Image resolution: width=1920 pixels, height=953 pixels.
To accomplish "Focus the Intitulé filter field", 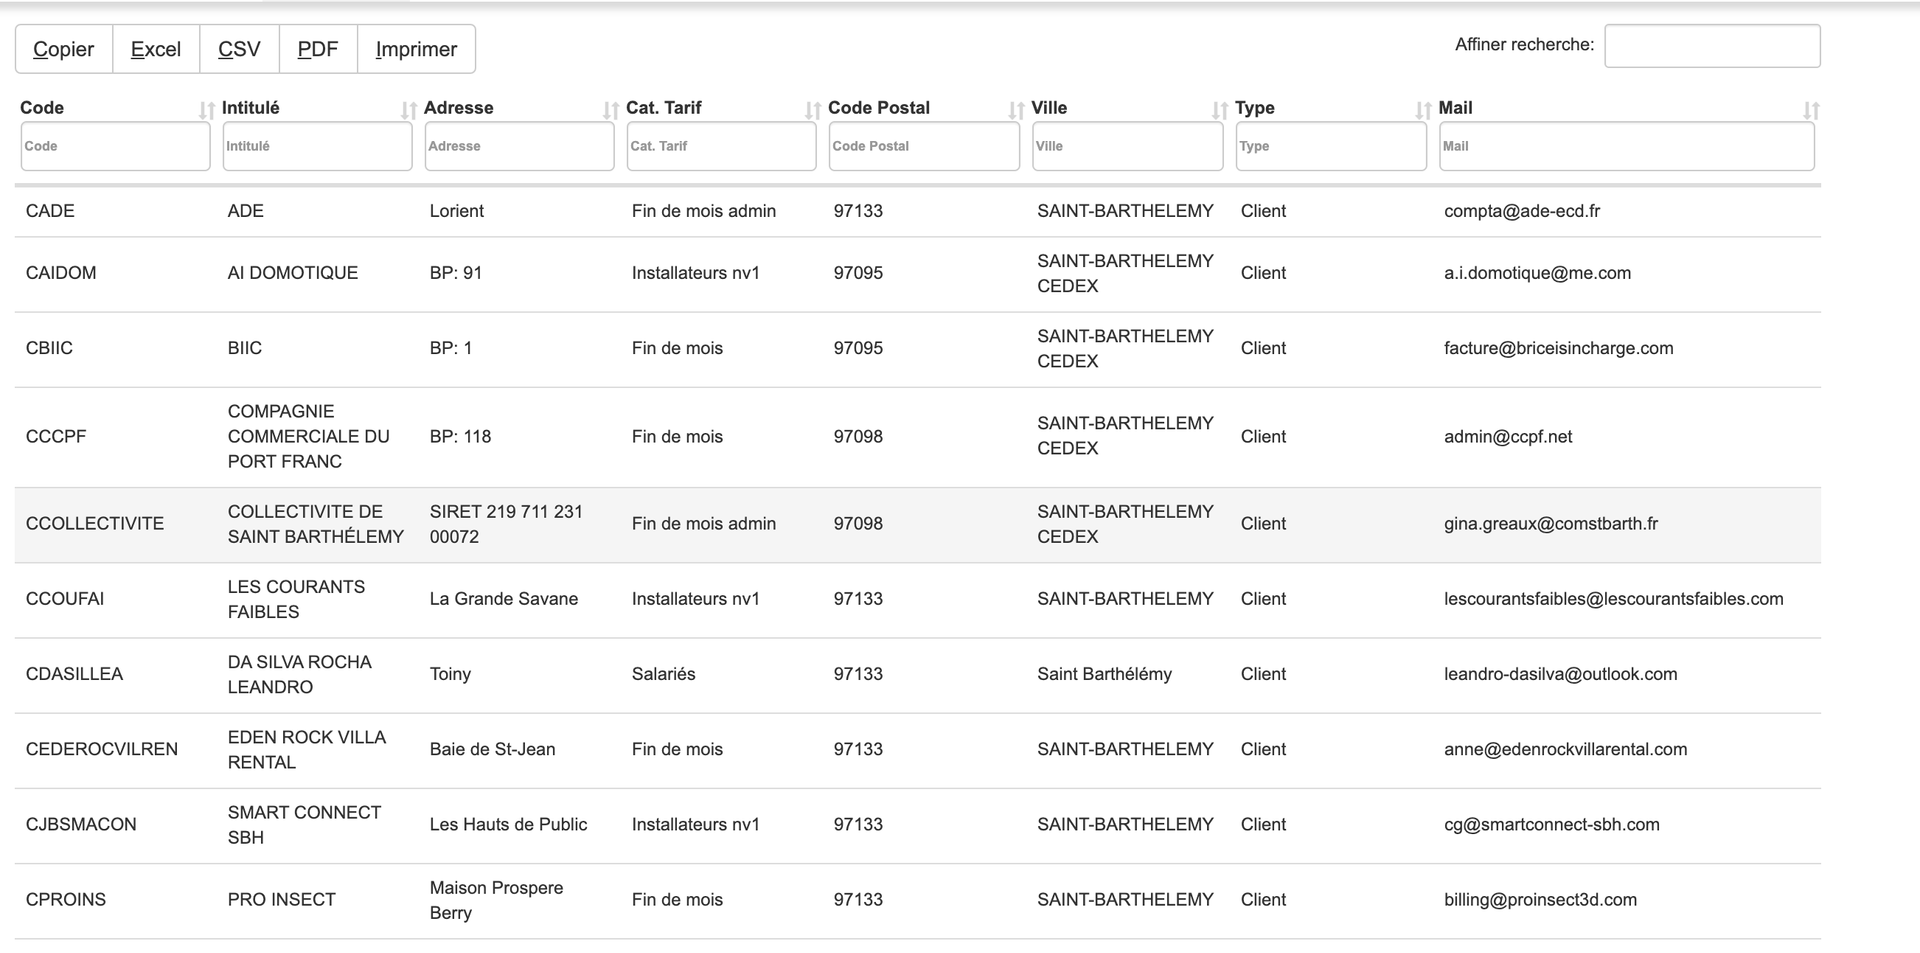I will 317,146.
